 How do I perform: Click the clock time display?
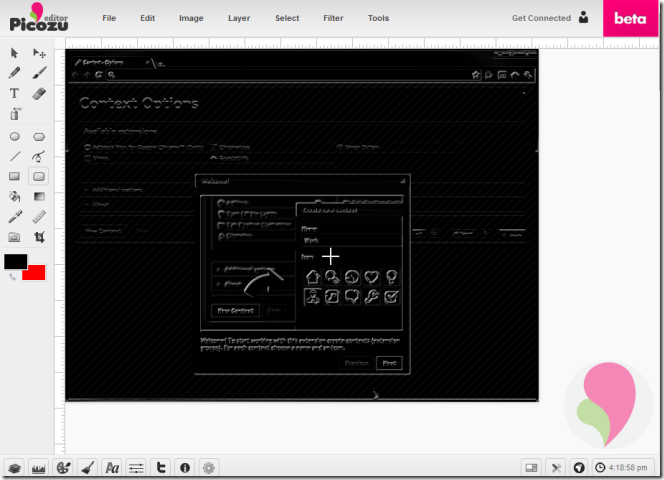[624, 467]
